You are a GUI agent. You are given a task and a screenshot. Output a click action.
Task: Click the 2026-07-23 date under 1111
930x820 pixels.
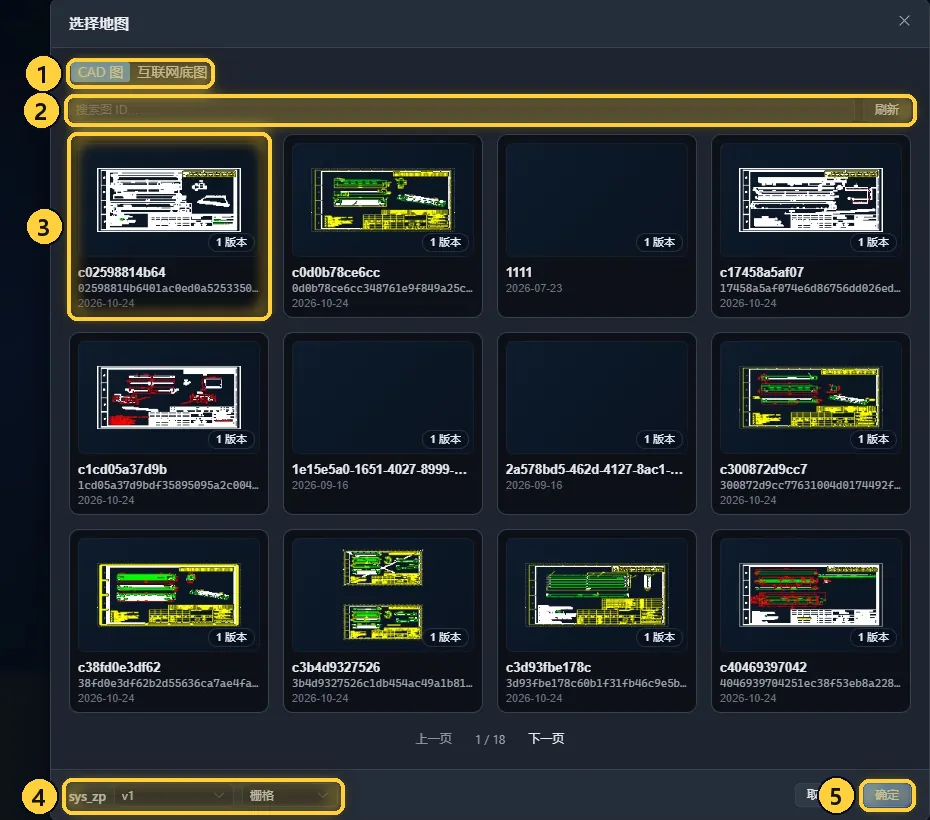534,288
